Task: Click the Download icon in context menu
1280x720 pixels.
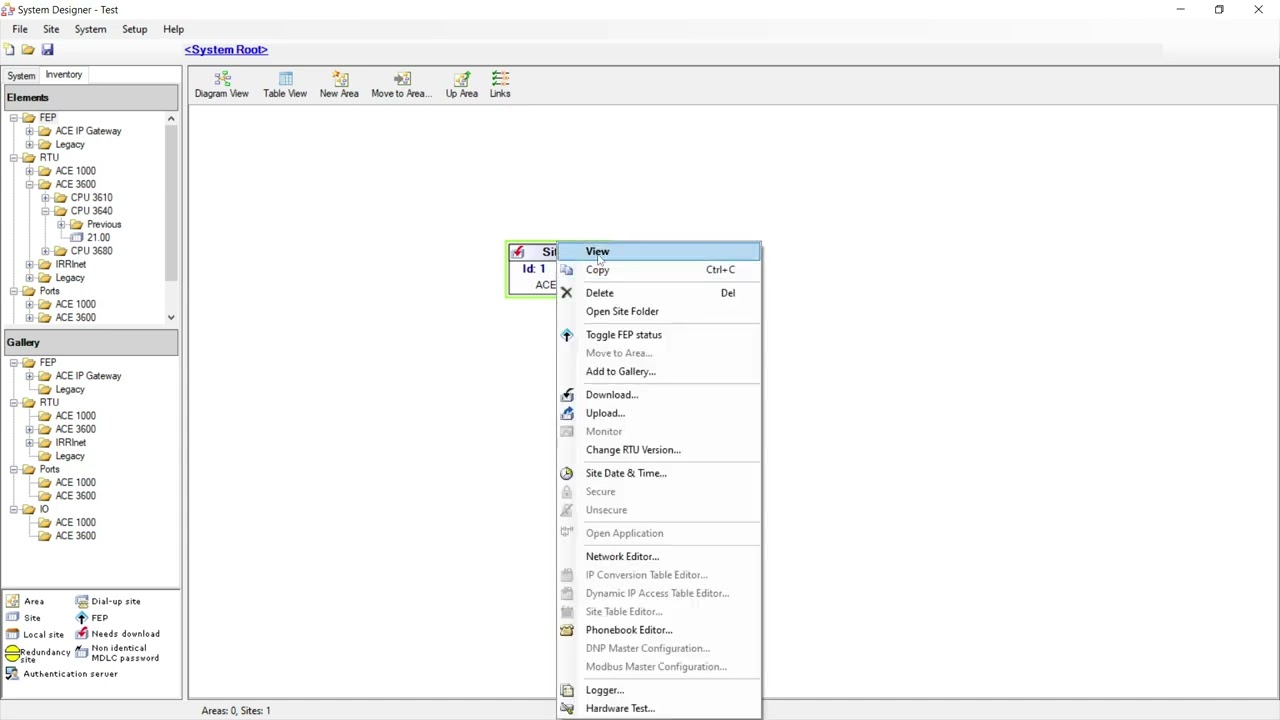Action: coord(567,395)
